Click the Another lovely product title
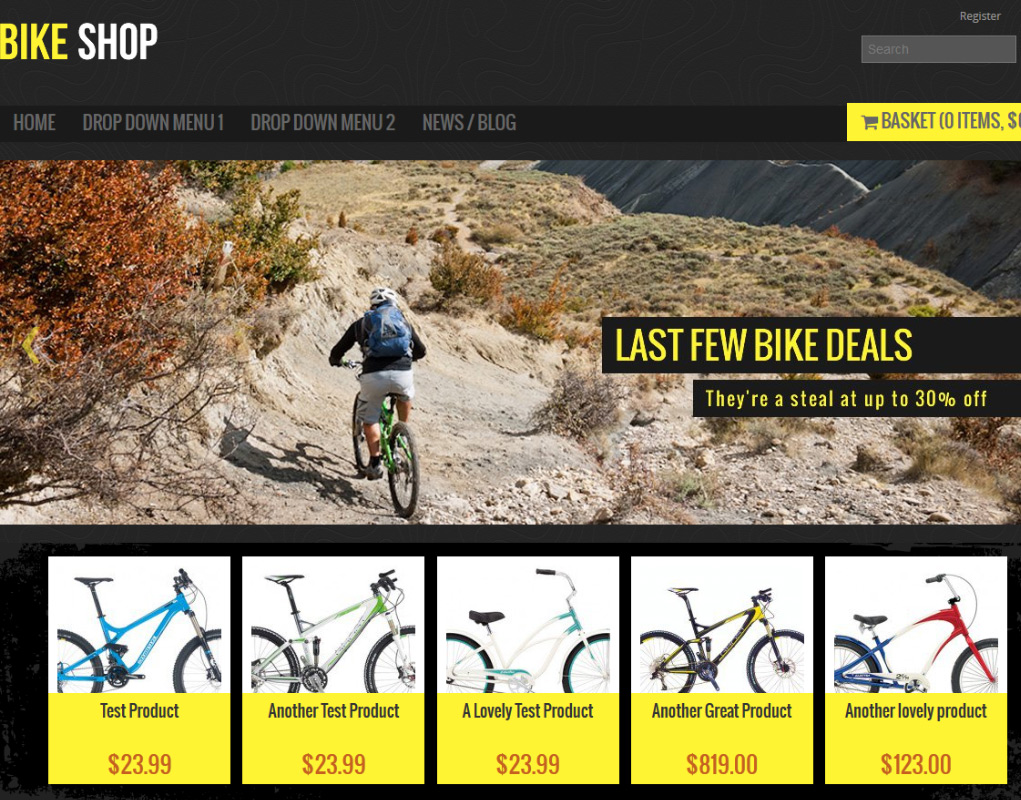 (x=916, y=711)
